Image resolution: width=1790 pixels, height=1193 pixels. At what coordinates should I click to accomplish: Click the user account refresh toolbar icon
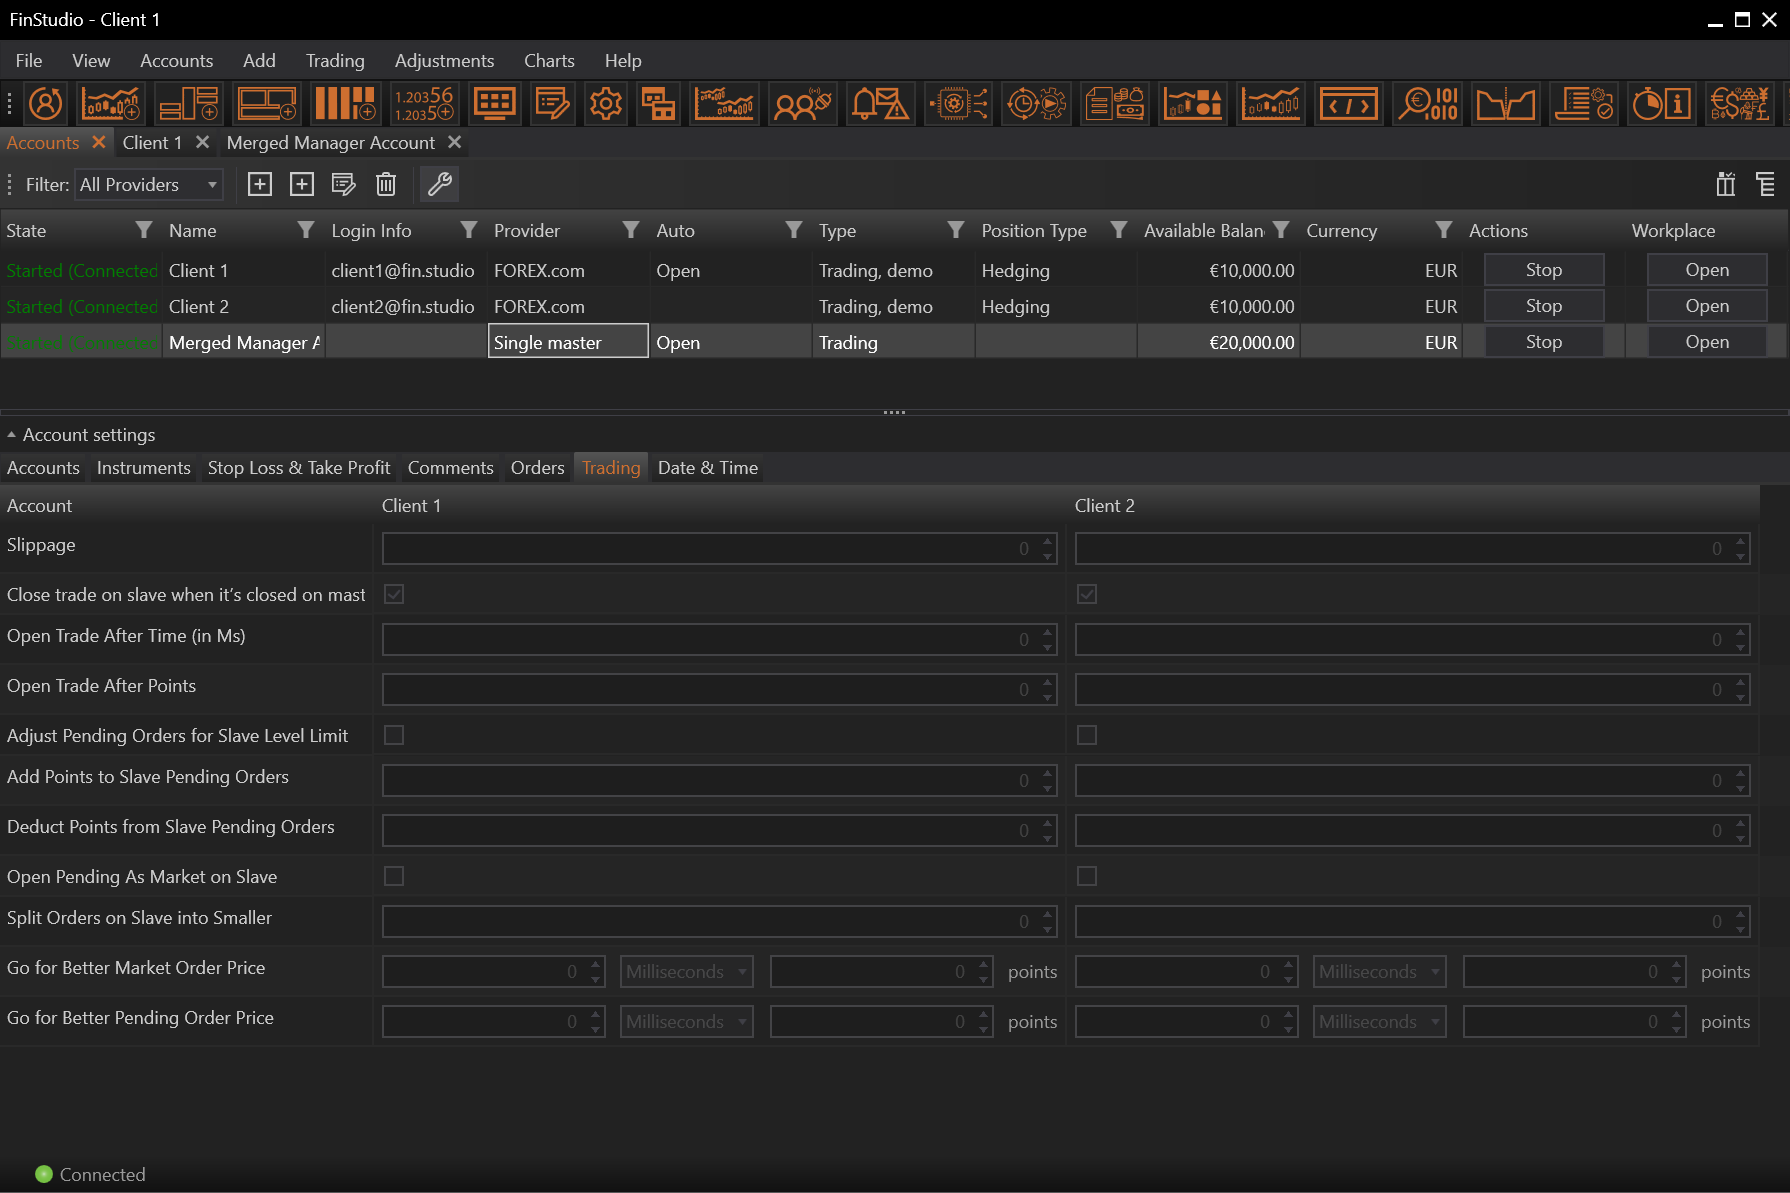click(46, 103)
